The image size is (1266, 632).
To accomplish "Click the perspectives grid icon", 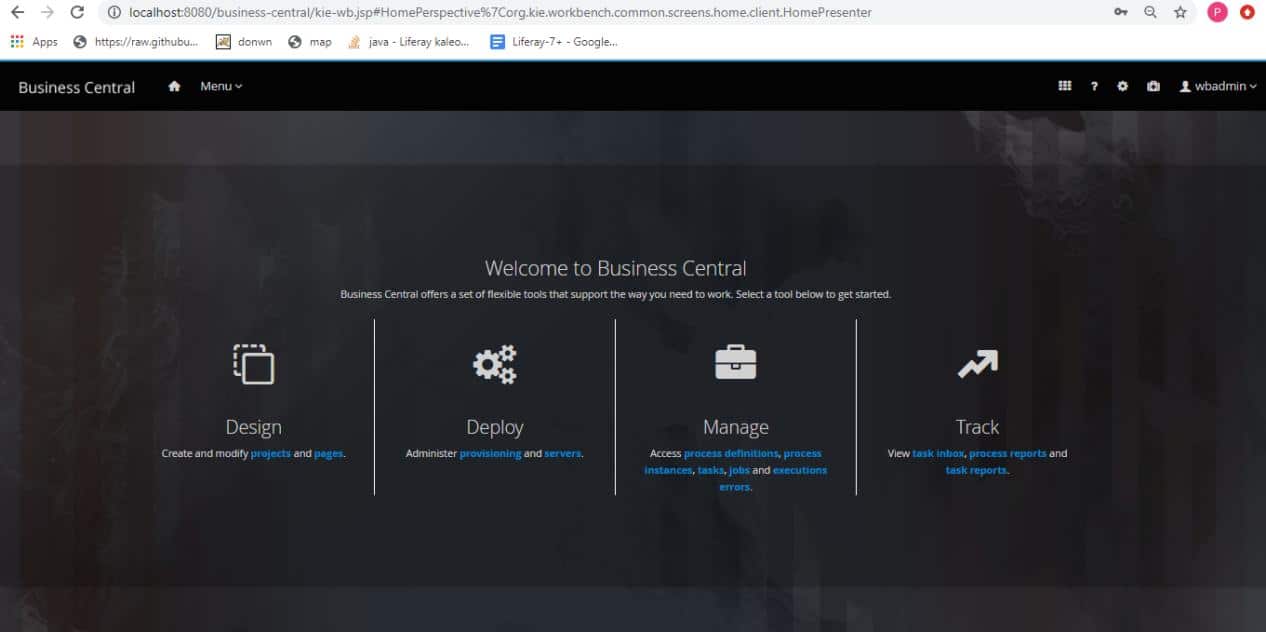I will pyautogui.click(x=1064, y=86).
